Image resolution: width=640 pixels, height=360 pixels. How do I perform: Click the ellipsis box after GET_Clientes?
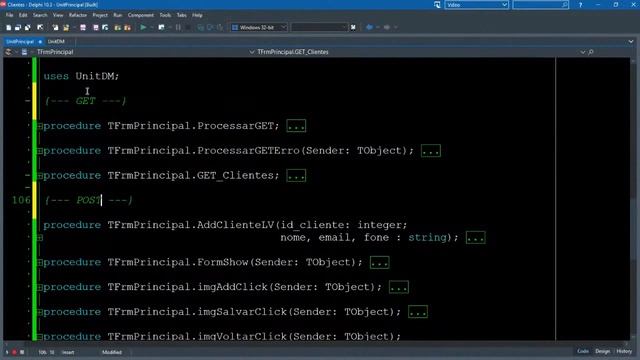[x=296, y=176]
